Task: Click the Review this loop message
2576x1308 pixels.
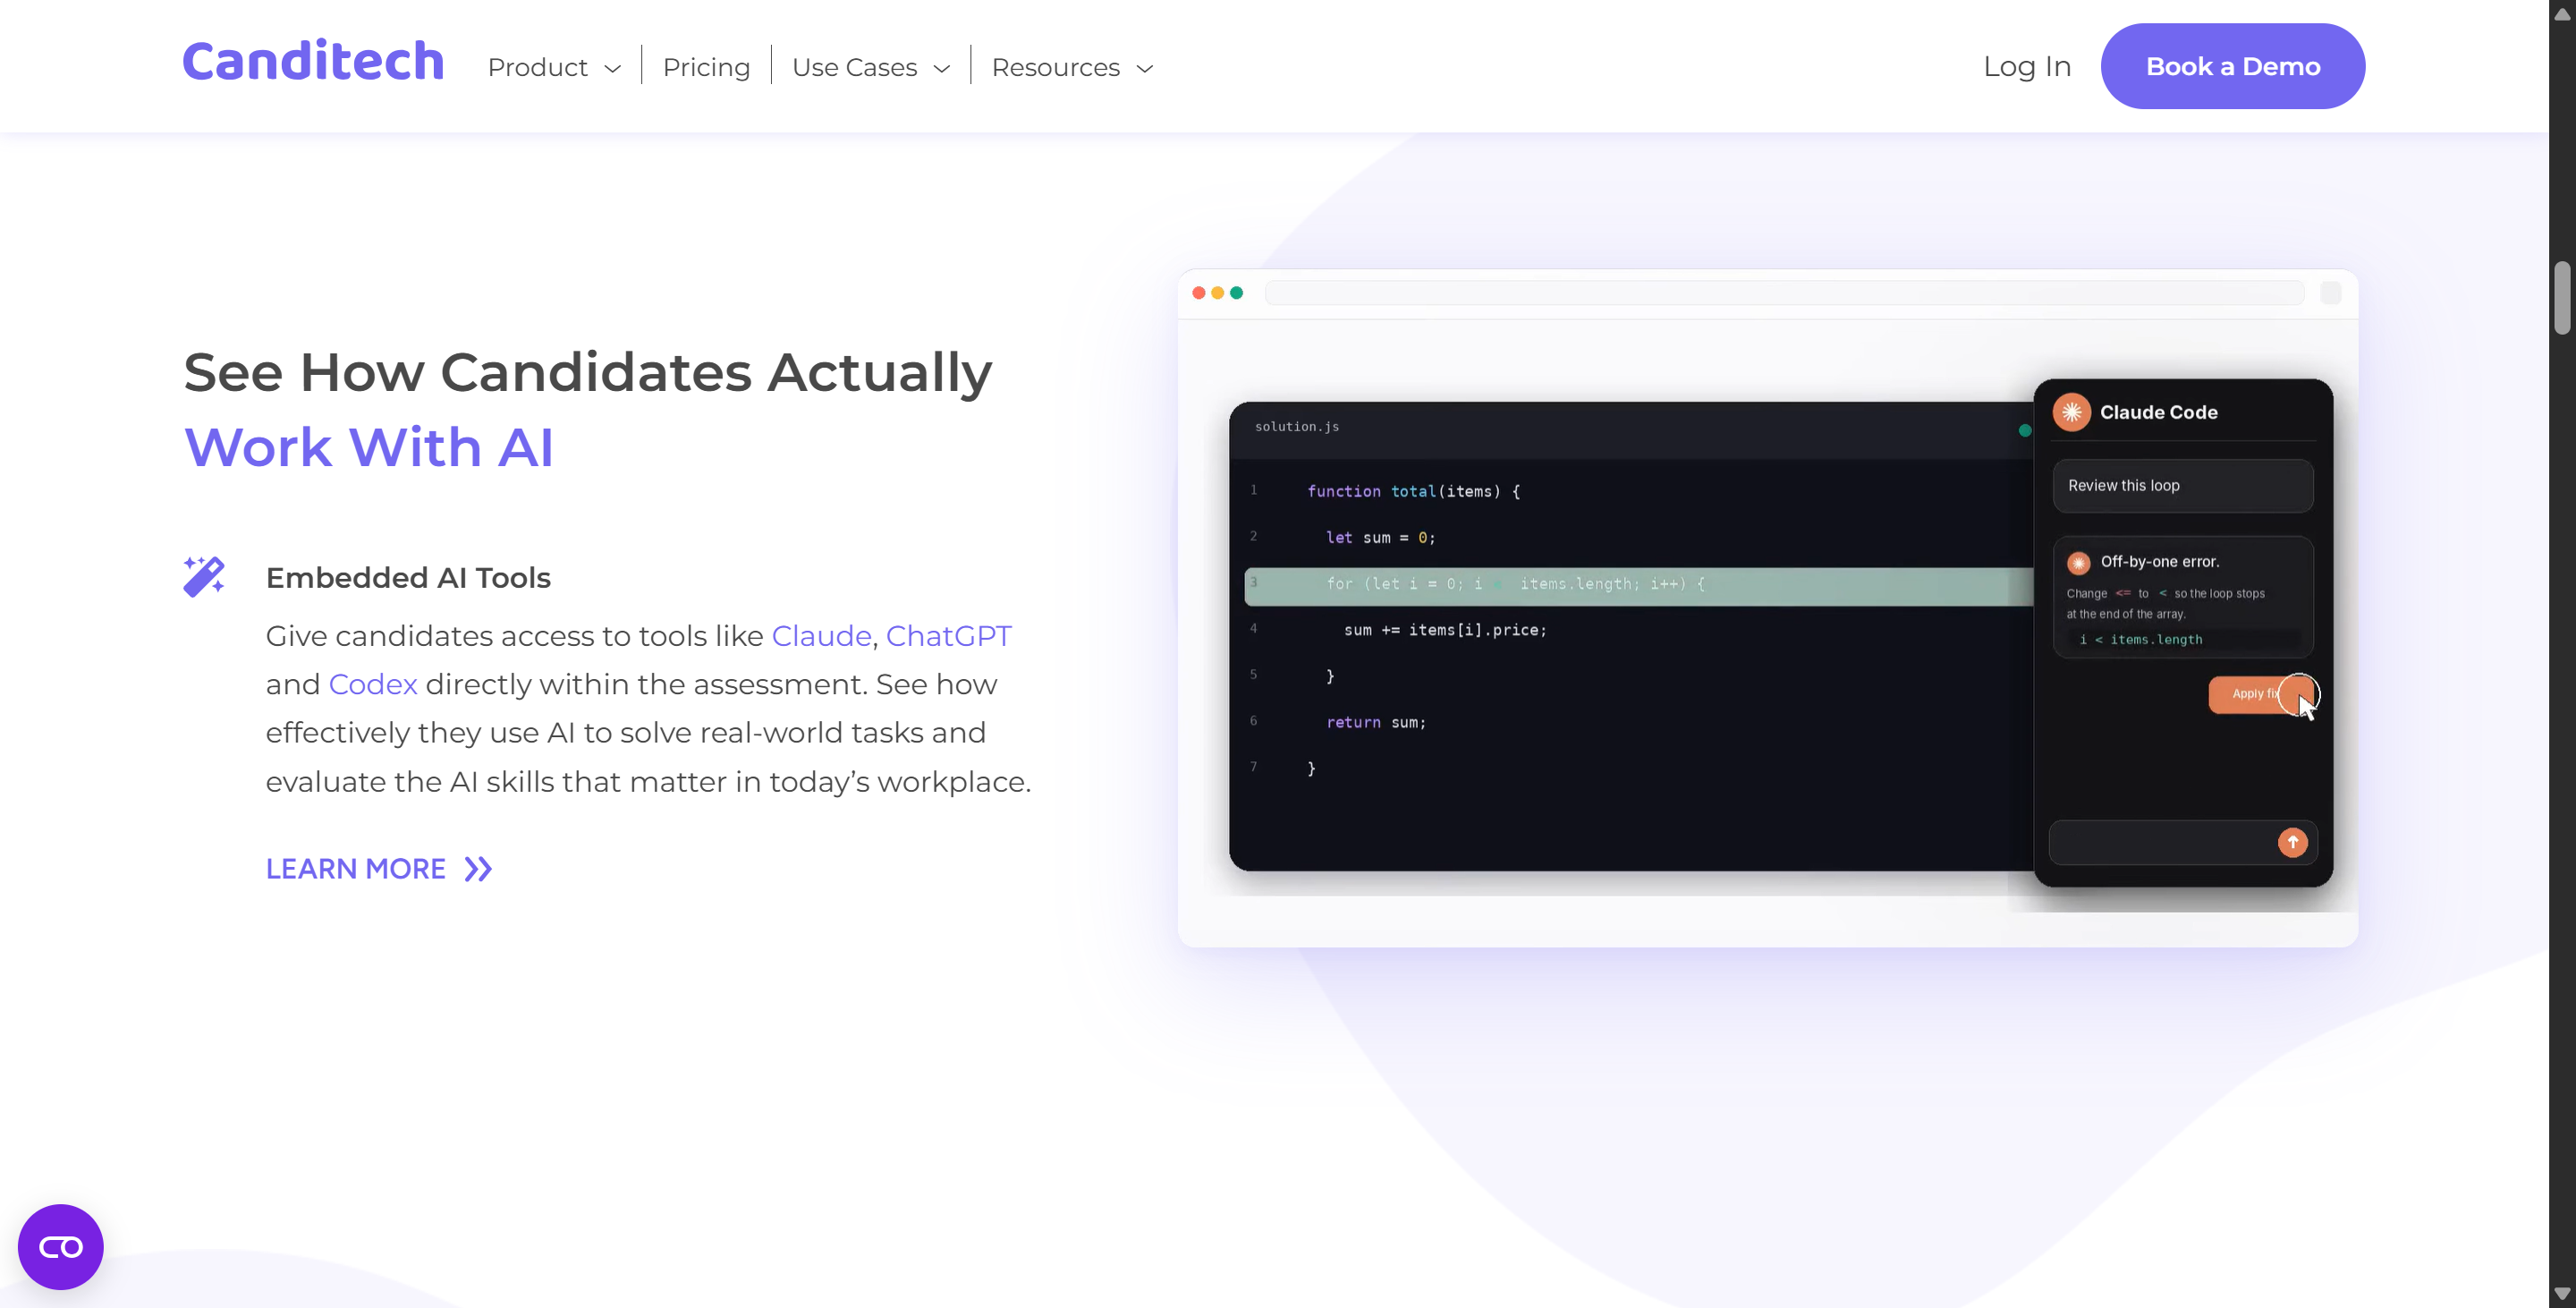Action: pos(2182,486)
